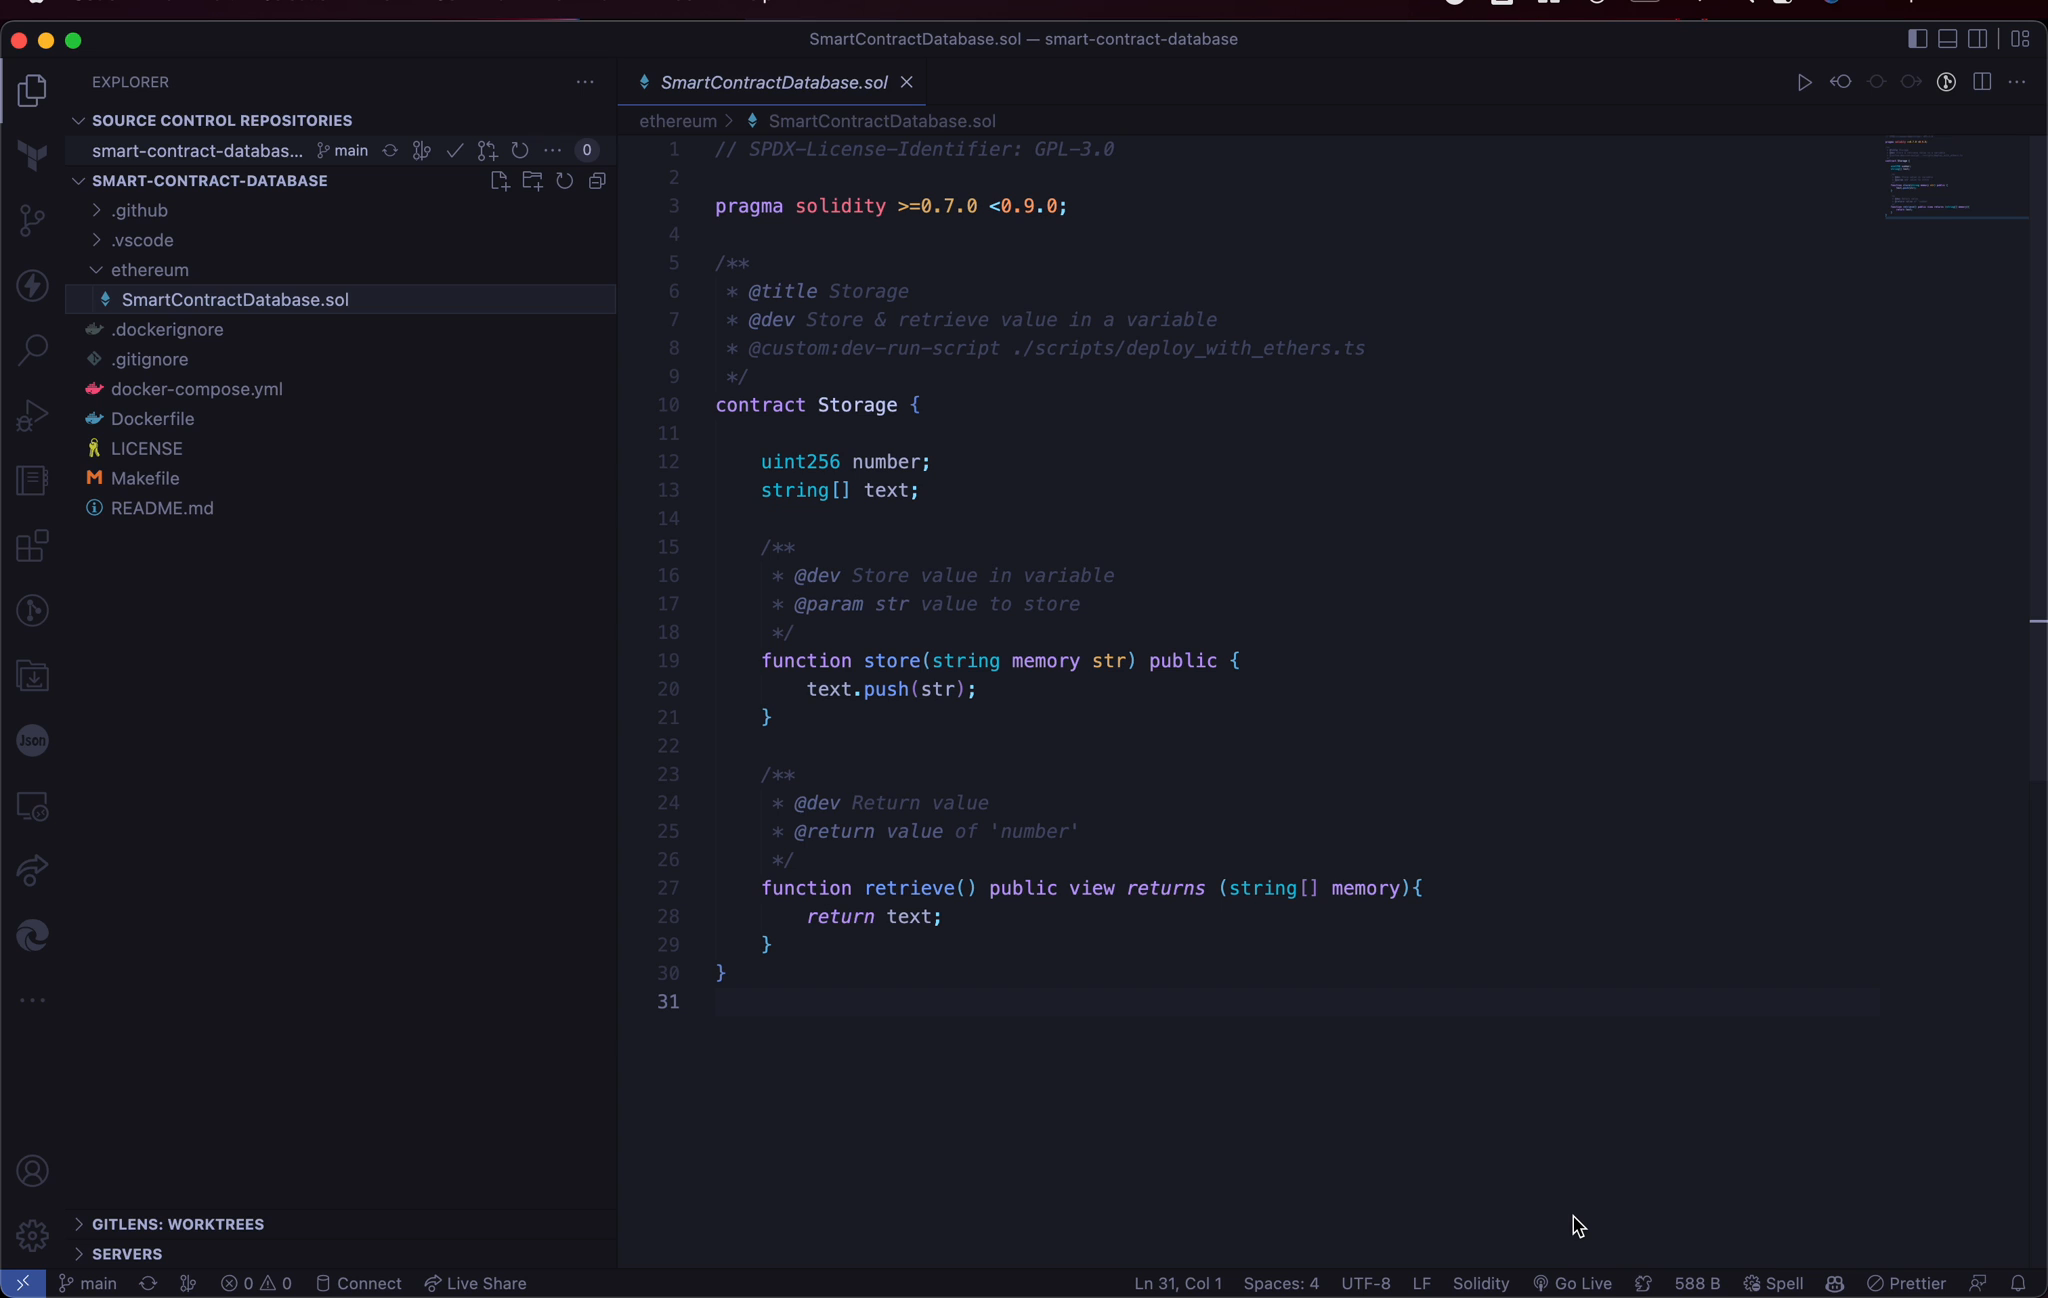This screenshot has height=1298, width=2048.
Task: Open the Json extension icon
Action: click(x=32, y=741)
